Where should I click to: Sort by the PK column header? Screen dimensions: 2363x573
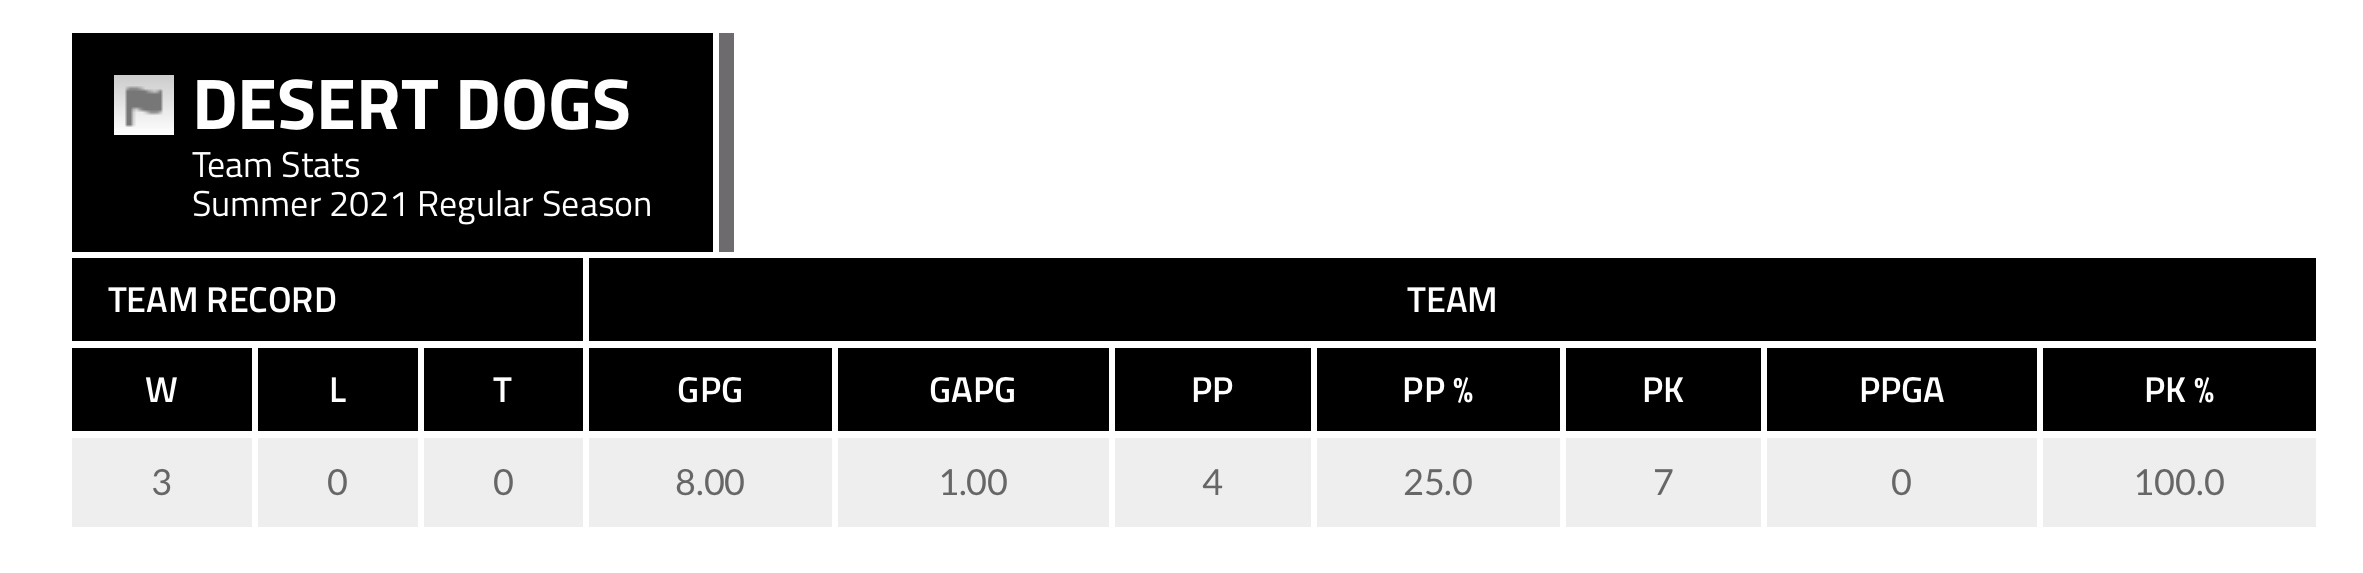pos(1663,390)
